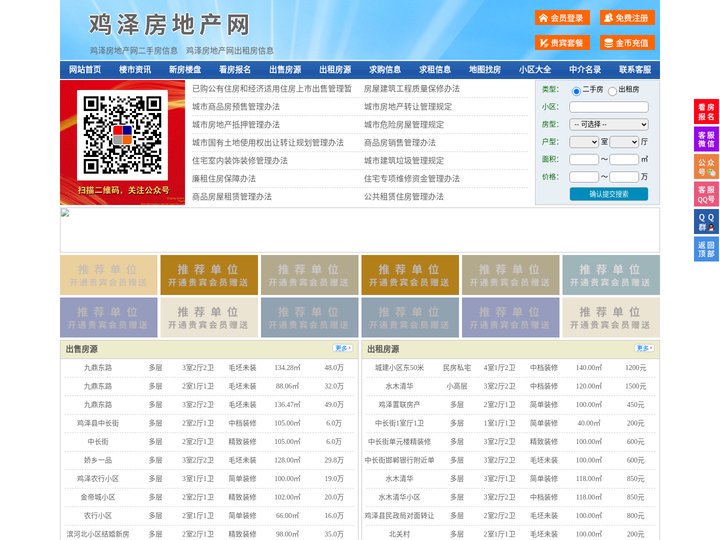Open the 联系客服 navigation item
The image size is (720, 540).
(x=635, y=70)
